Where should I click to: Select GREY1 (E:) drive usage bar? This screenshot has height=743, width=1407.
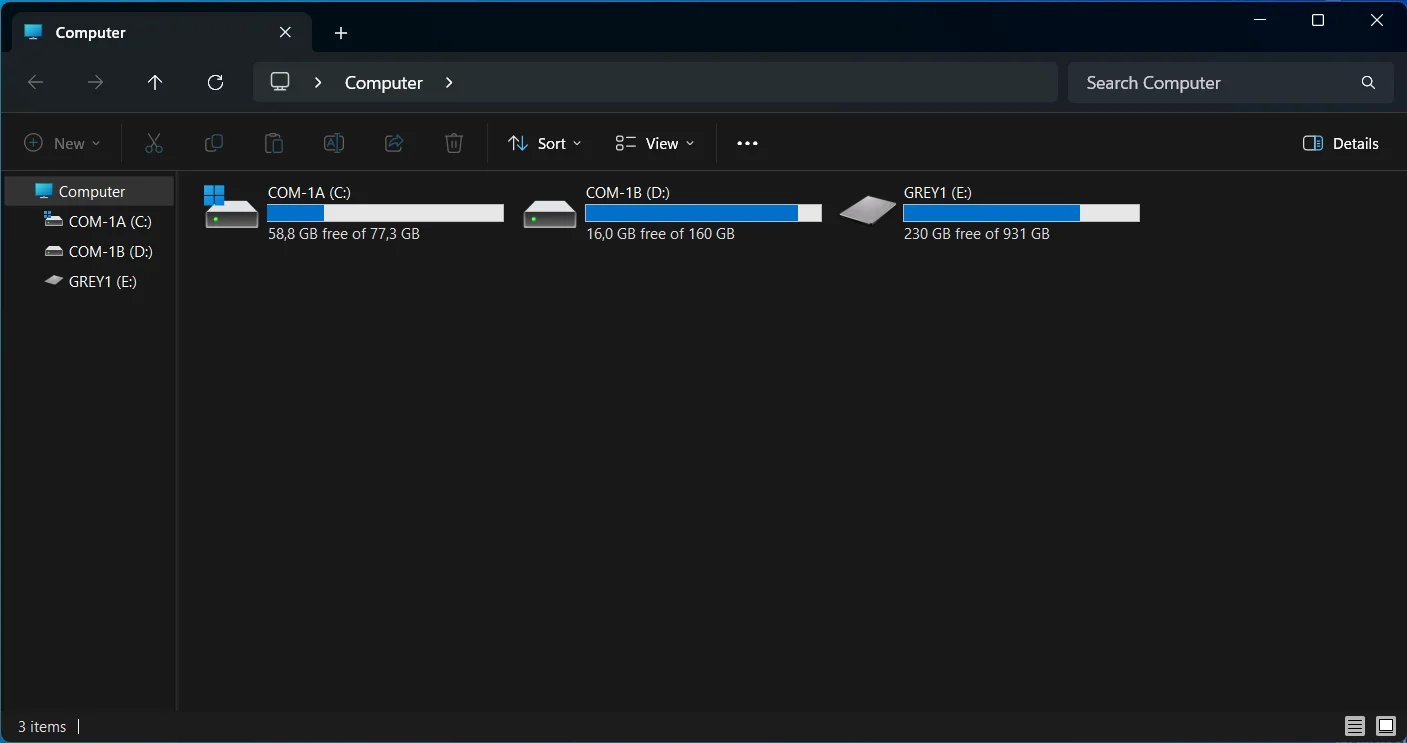click(x=1021, y=213)
